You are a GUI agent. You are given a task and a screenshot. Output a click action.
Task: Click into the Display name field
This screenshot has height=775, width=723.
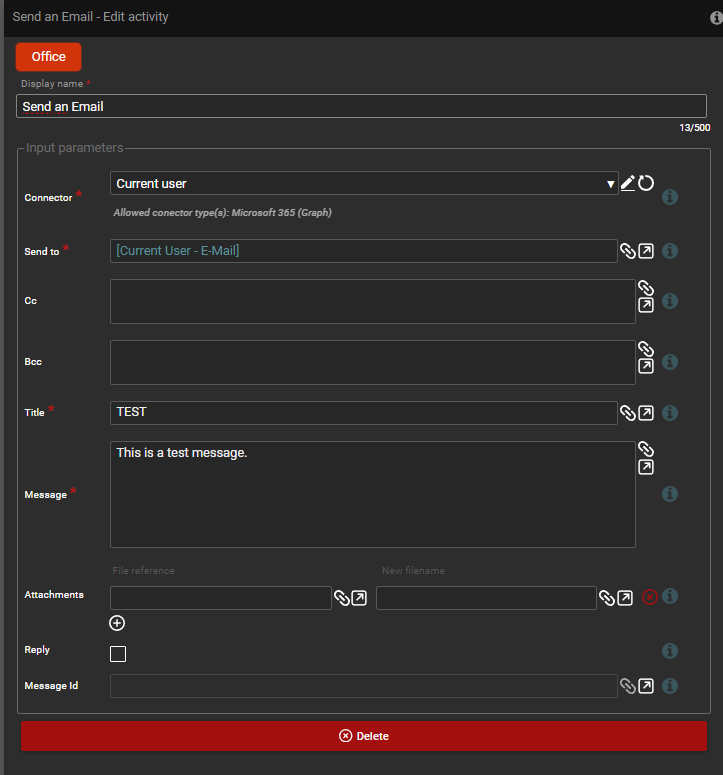360,106
